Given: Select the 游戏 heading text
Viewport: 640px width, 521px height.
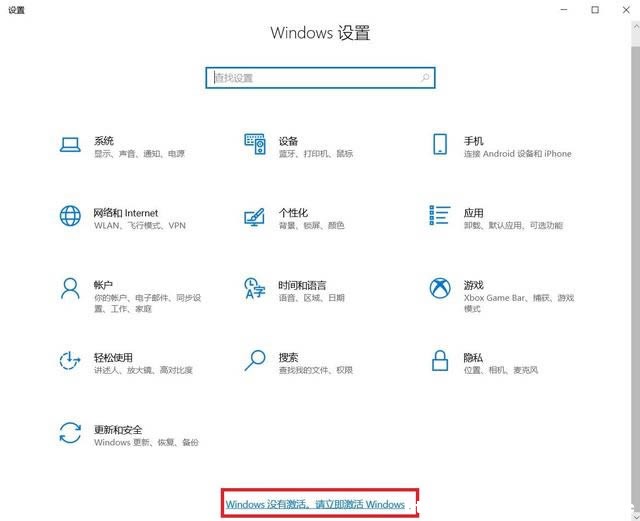Looking at the screenshot, I should click(x=473, y=285).
